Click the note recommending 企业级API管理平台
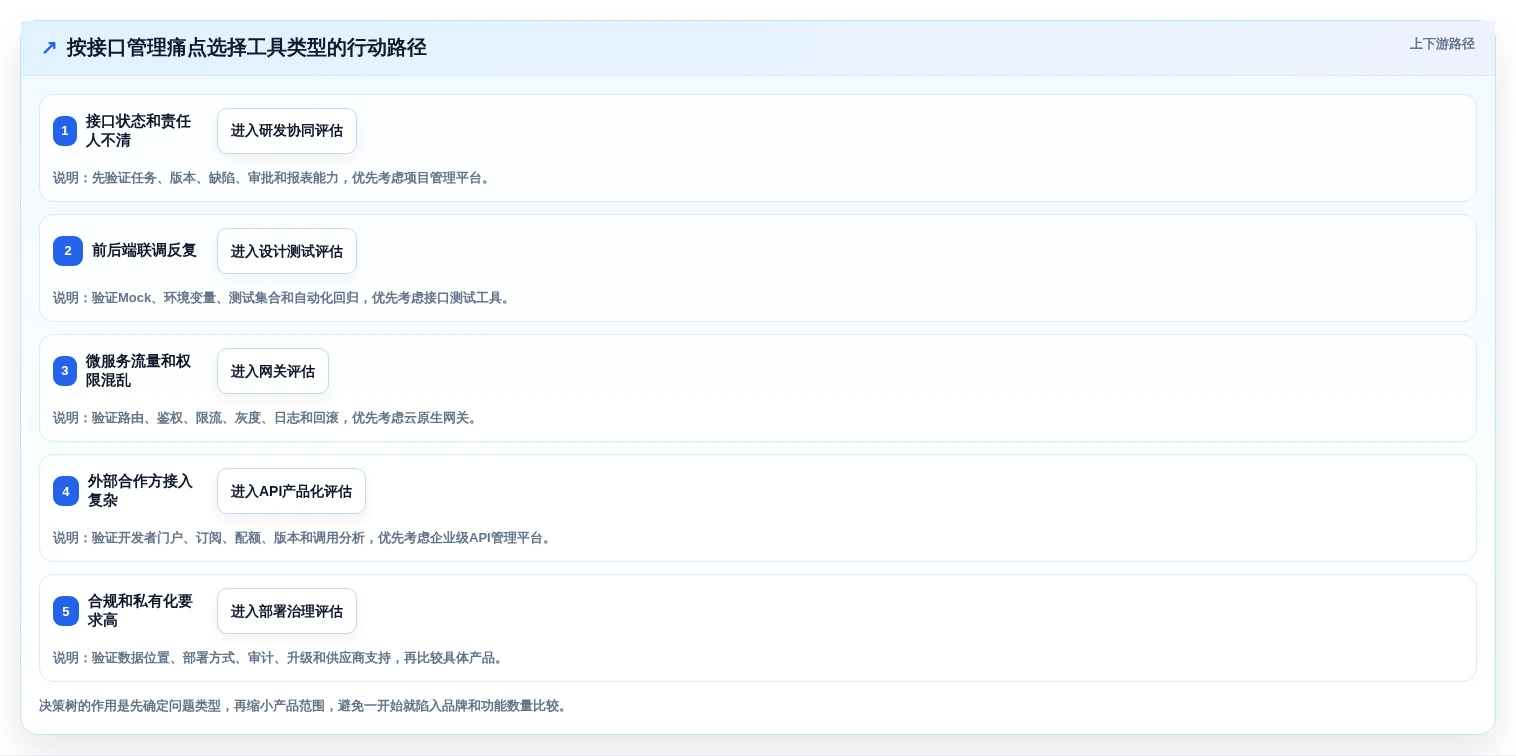 click(x=304, y=538)
